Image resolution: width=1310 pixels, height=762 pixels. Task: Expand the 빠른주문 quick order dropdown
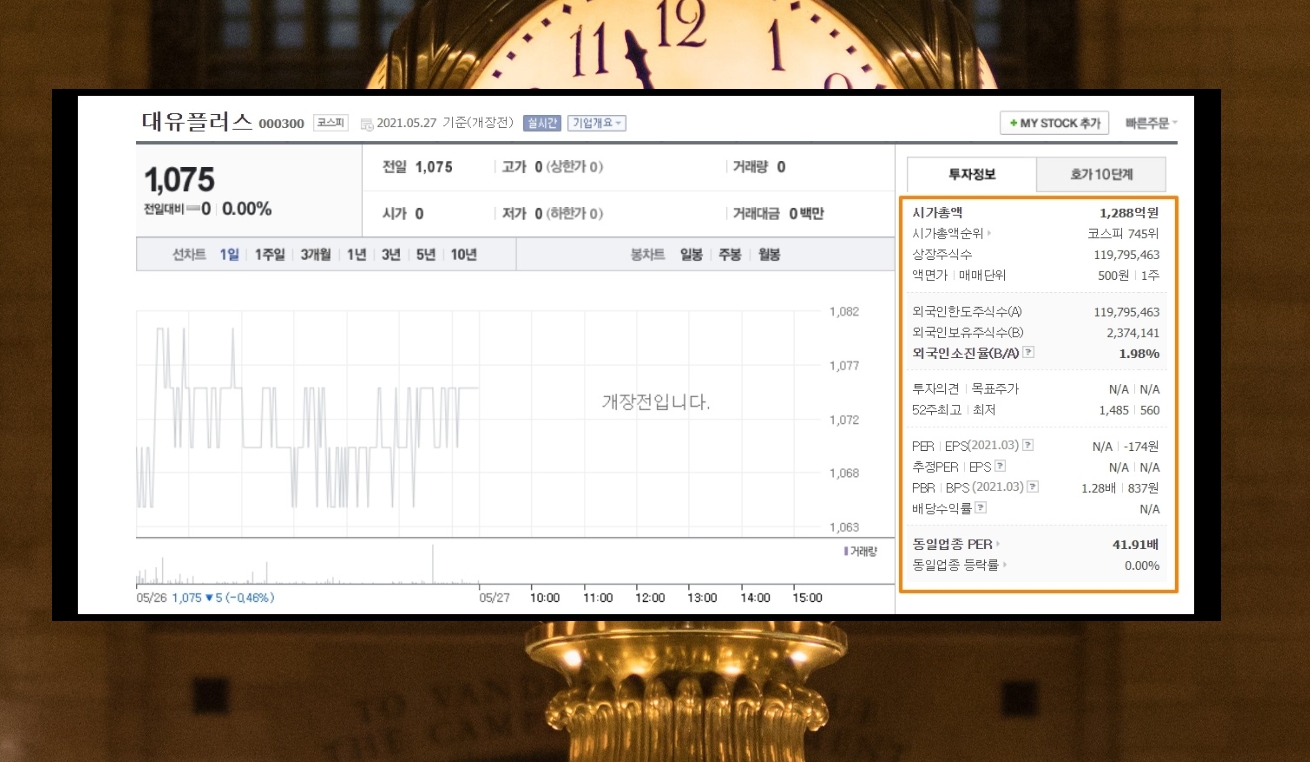tap(1151, 123)
